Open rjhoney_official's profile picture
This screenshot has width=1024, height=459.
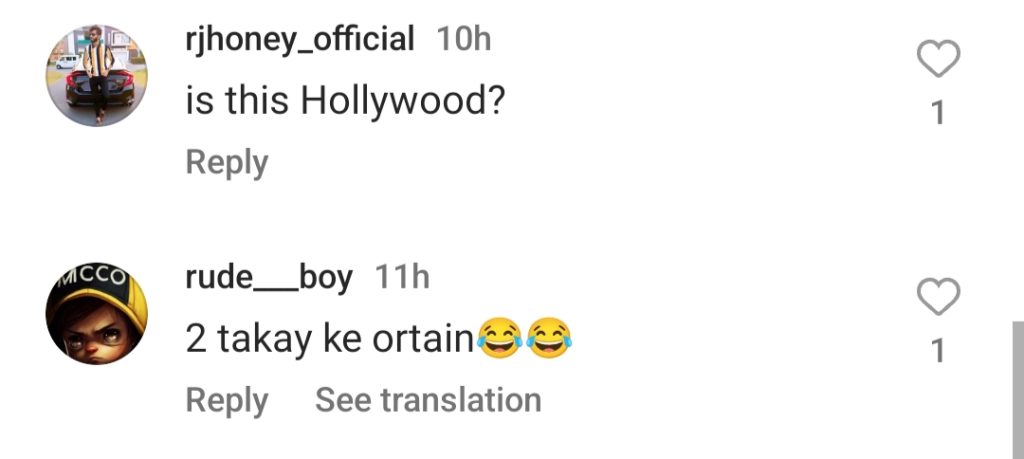coord(97,77)
